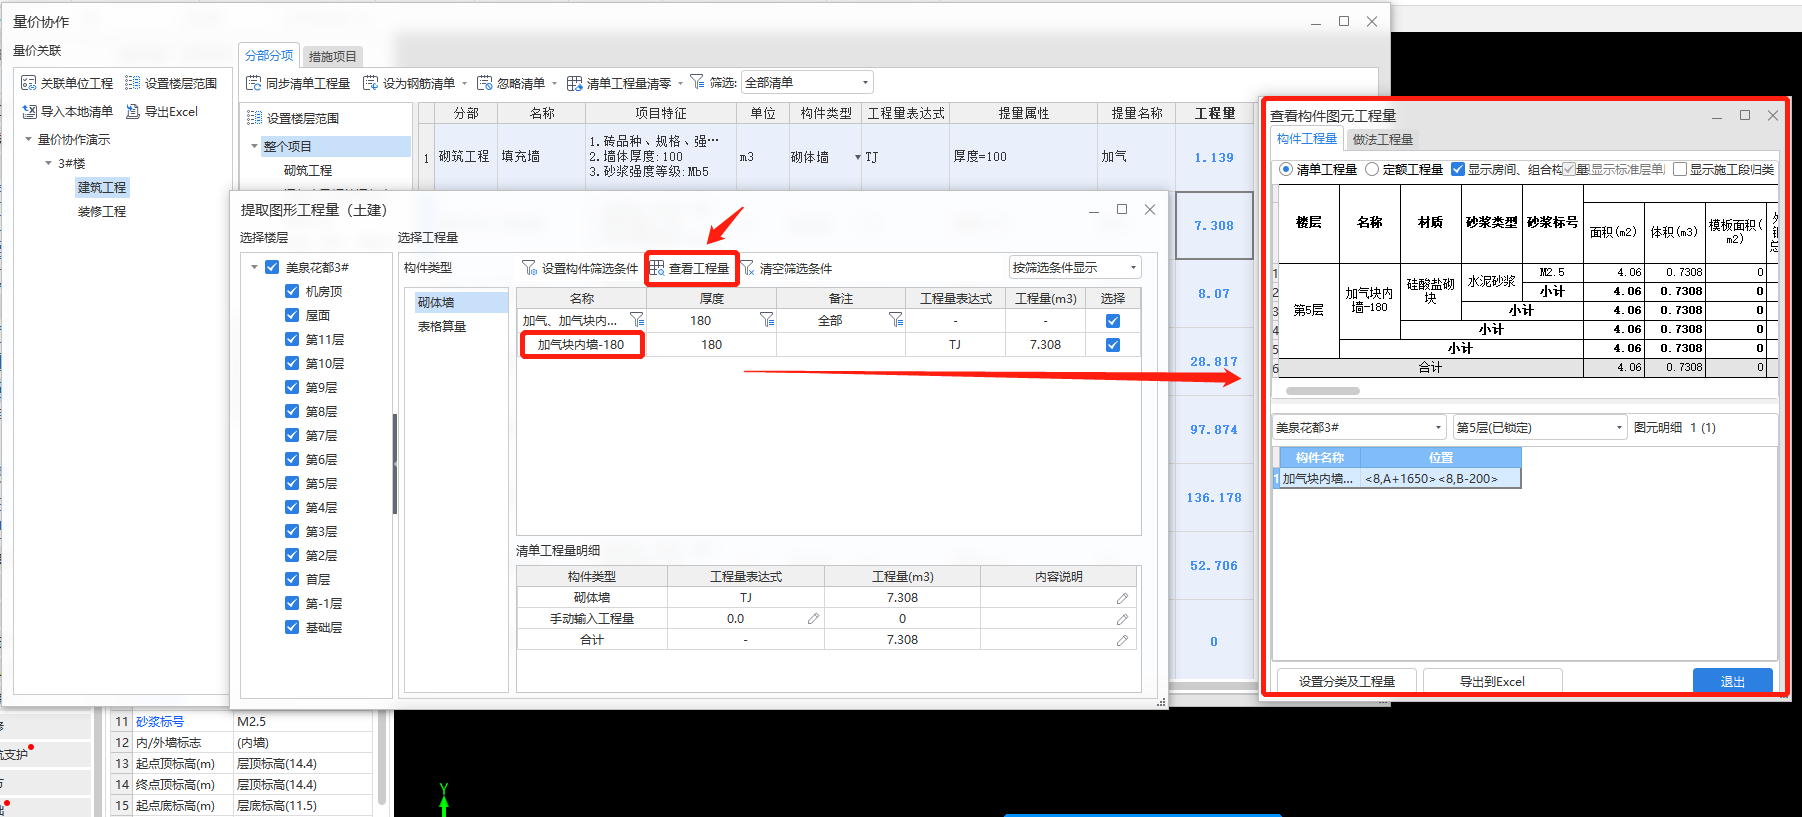Click edit pencil in 合计 内容说明 cell

tap(1122, 640)
